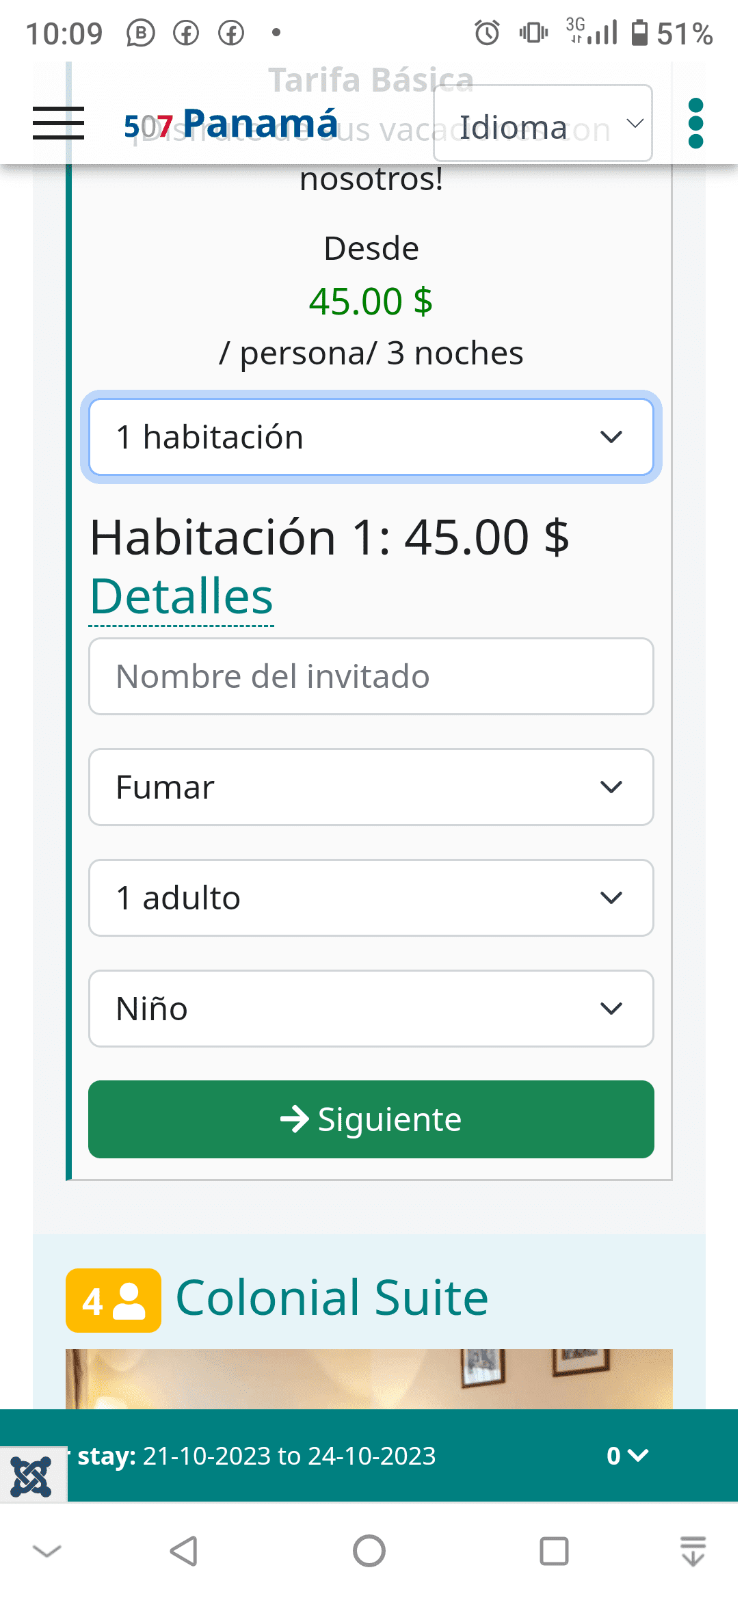Screen dimensions: 738x1600
Task: Tap the Joomla icon in bottom bar
Action: [x=31, y=1476]
